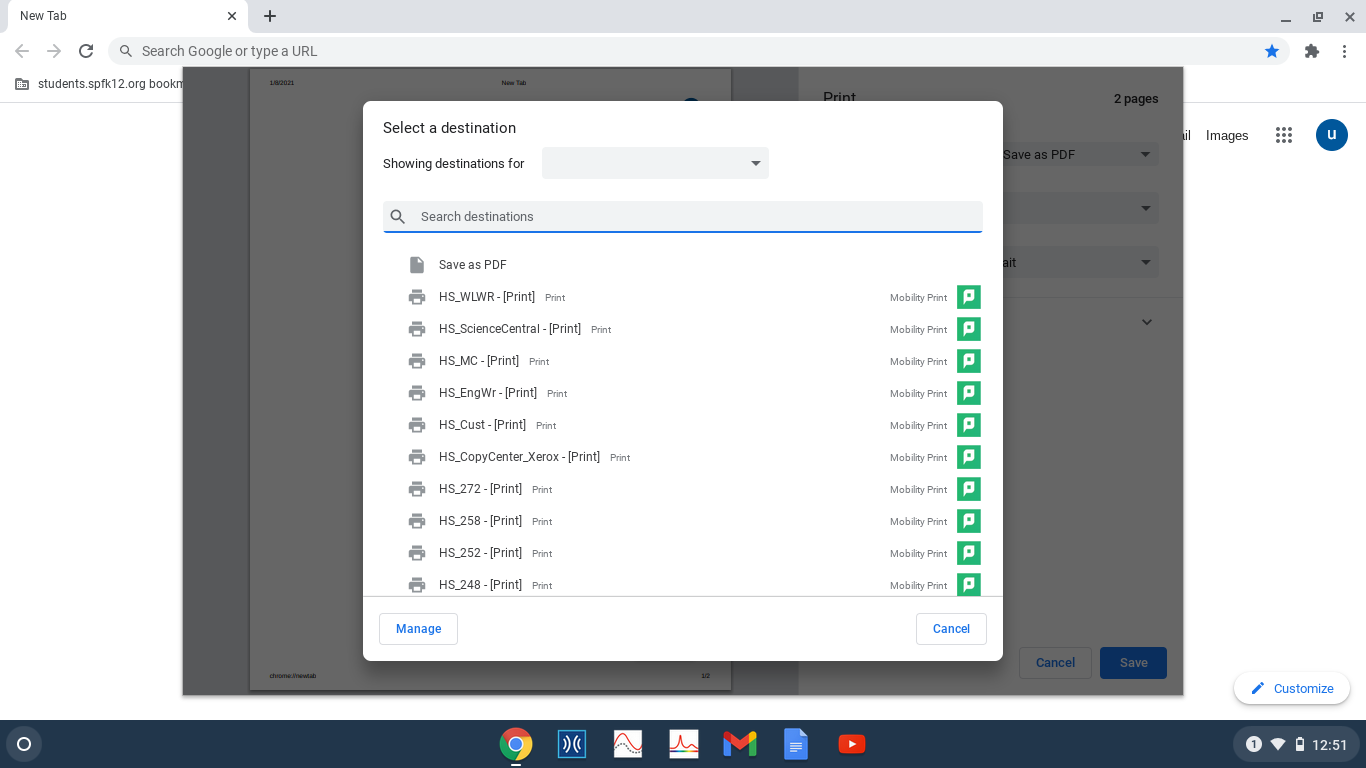
Task: Open the Google apps grid
Action: pyautogui.click(x=1284, y=136)
